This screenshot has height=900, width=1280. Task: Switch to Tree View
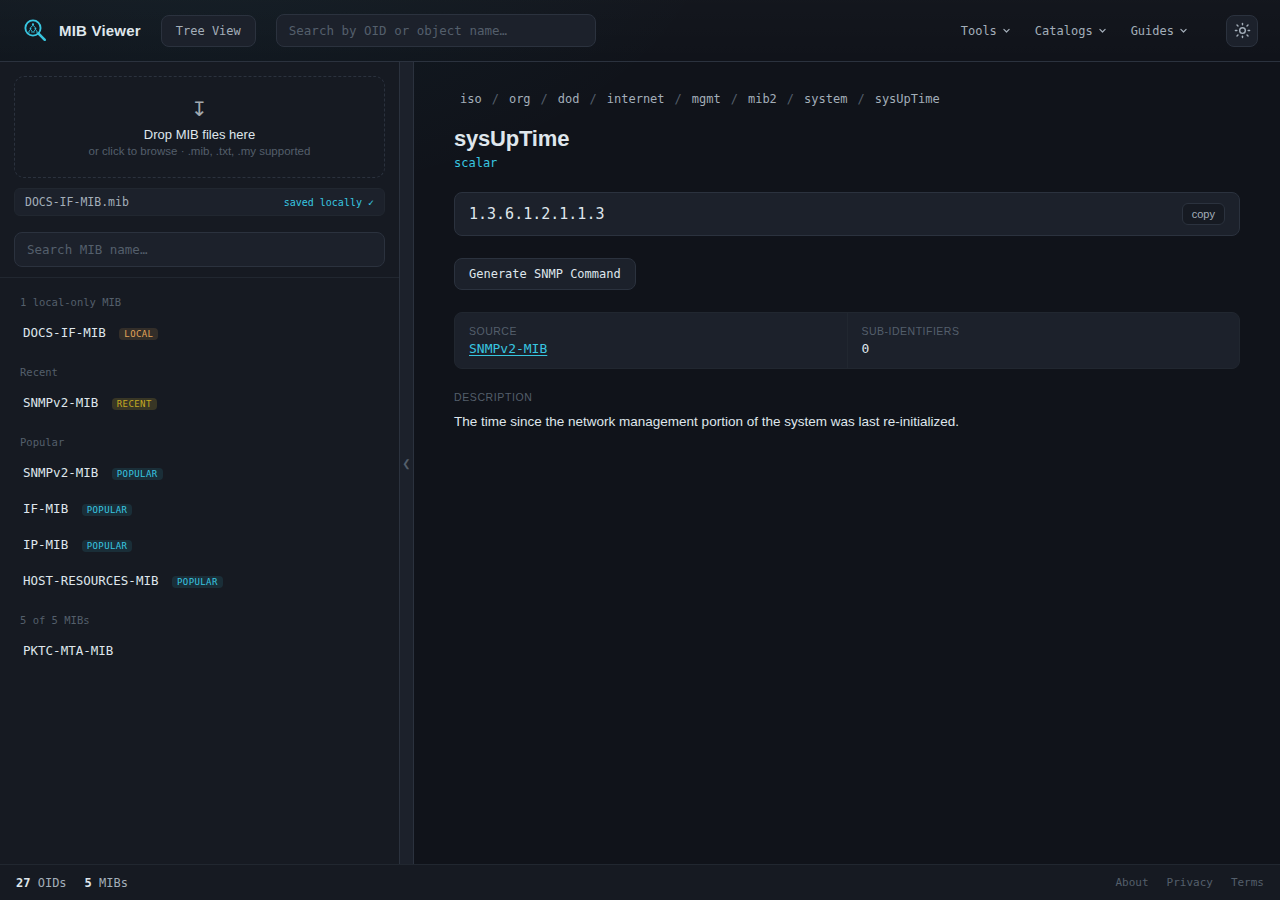click(208, 30)
